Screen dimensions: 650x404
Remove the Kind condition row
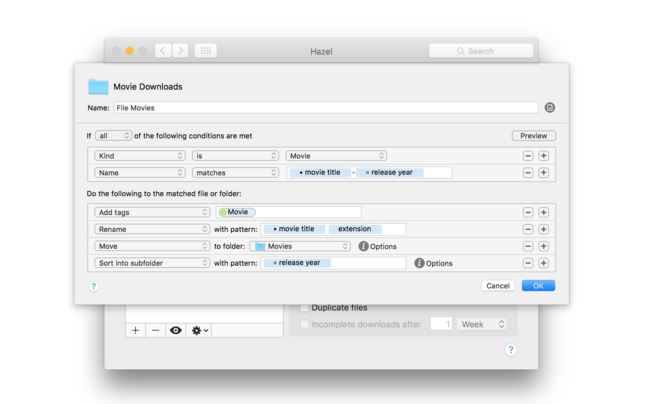coord(528,156)
